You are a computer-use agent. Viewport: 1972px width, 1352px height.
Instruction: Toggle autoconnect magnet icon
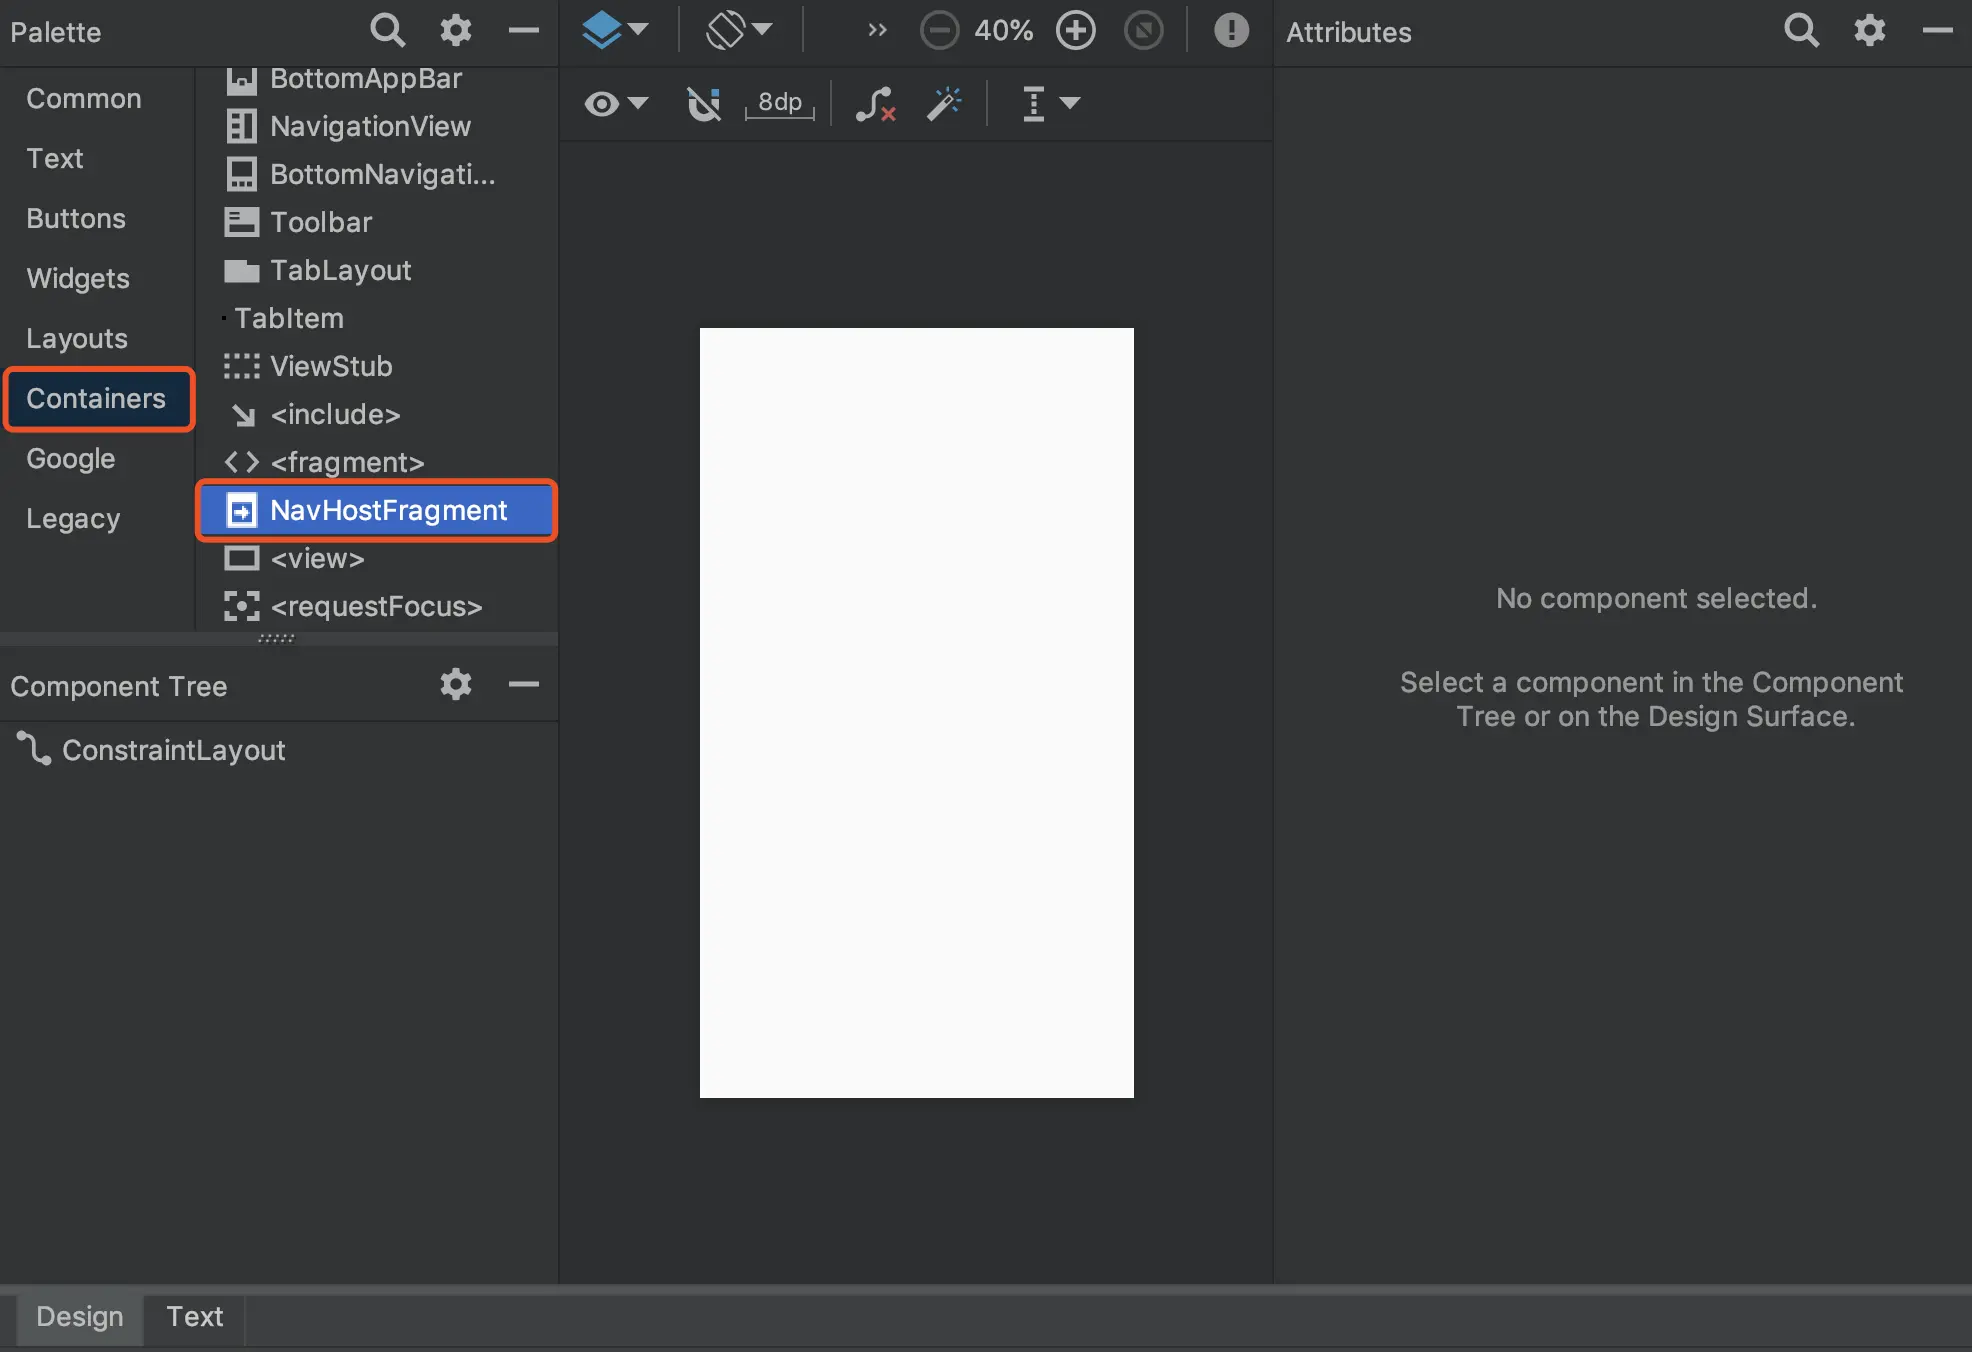coord(704,103)
